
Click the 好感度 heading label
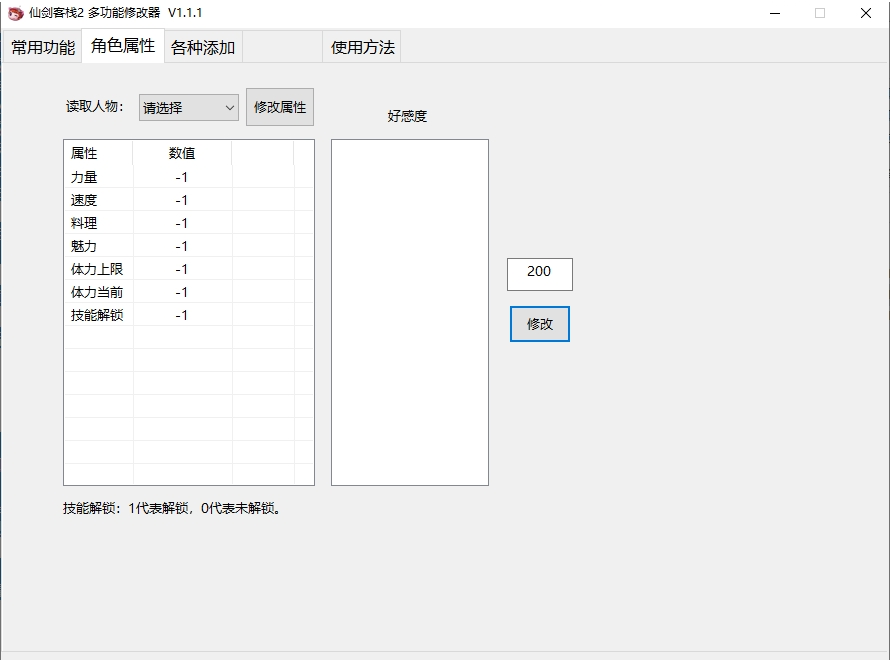point(407,116)
